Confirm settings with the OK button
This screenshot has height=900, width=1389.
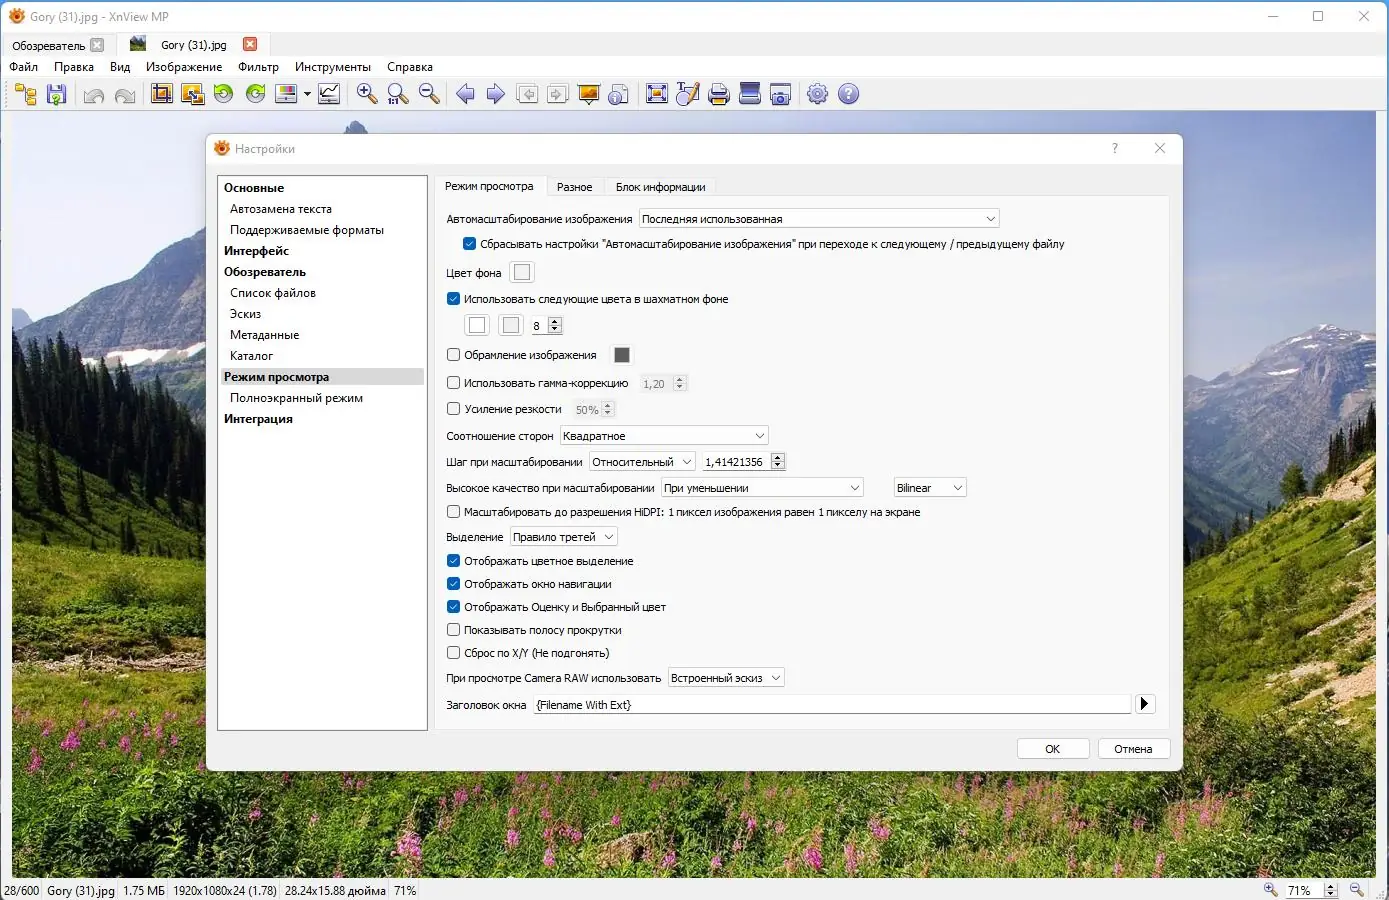pyautogui.click(x=1052, y=749)
